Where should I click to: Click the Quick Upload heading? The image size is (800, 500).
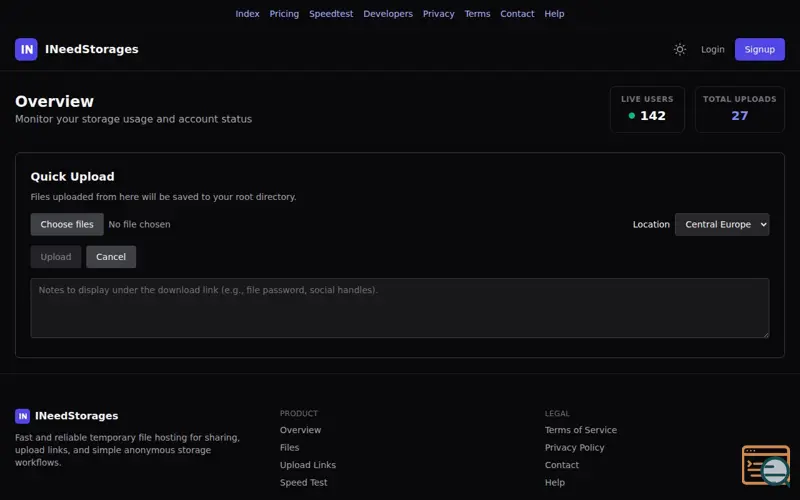point(72,177)
